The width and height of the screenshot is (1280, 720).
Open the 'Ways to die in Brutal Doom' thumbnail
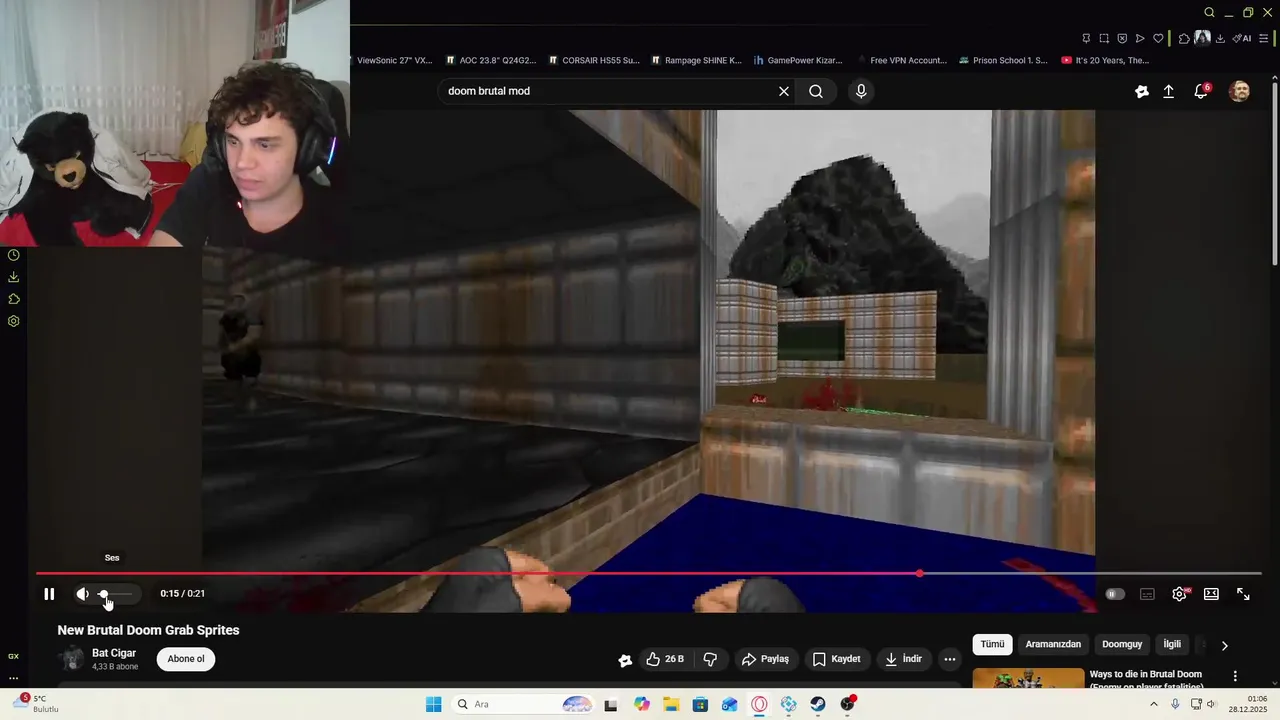1028,679
